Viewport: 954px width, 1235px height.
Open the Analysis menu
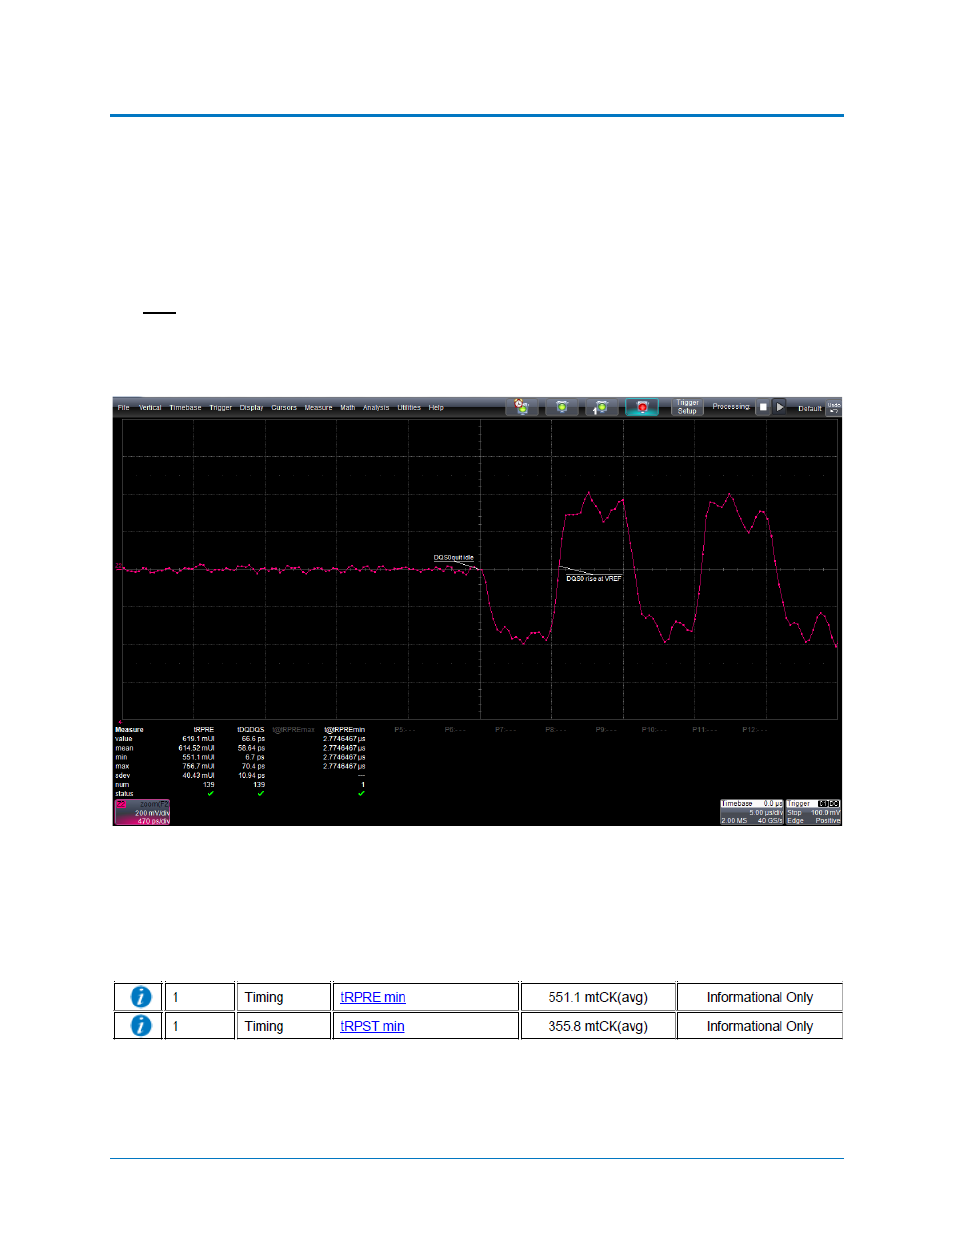tap(376, 408)
